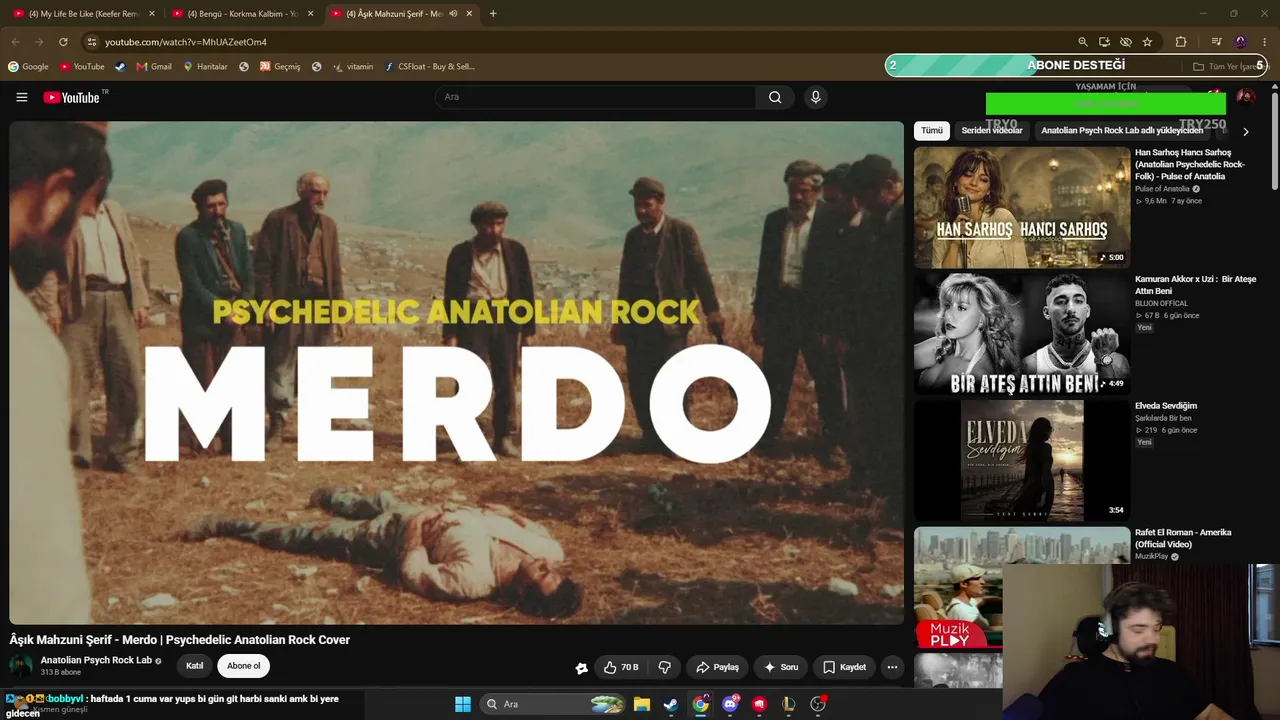Open Chrome from the taskbar
The image size is (1280, 720).
click(701, 704)
